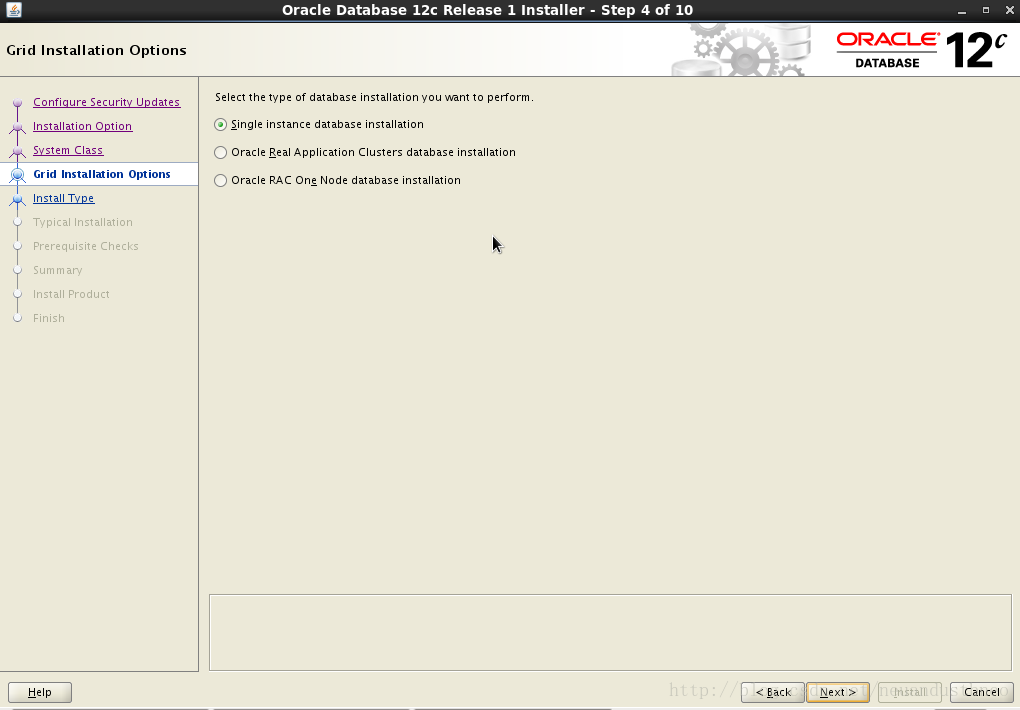The height and width of the screenshot is (710, 1020).
Task: Go back with the Back button
Action: (x=773, y=692)
